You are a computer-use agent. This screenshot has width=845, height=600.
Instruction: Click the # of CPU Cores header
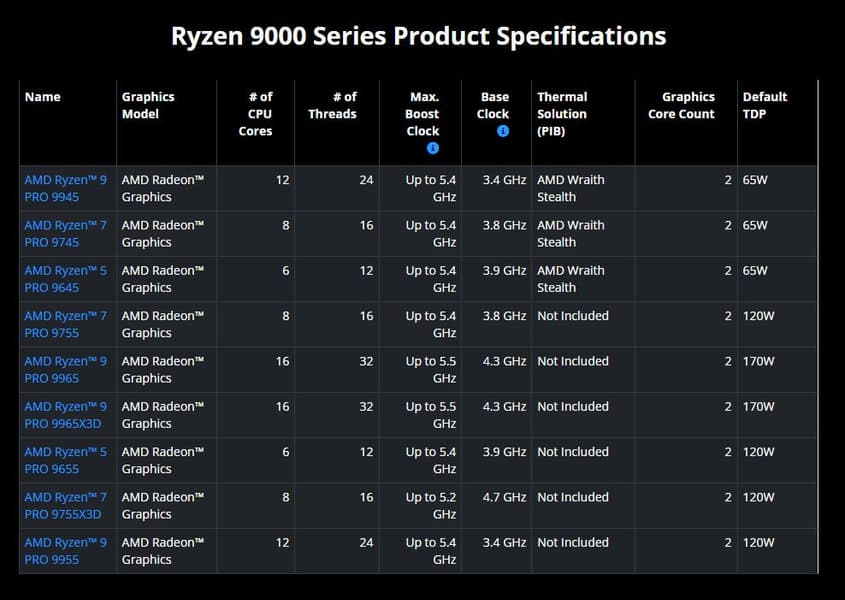pyautogui.click(x=255, y=114)
